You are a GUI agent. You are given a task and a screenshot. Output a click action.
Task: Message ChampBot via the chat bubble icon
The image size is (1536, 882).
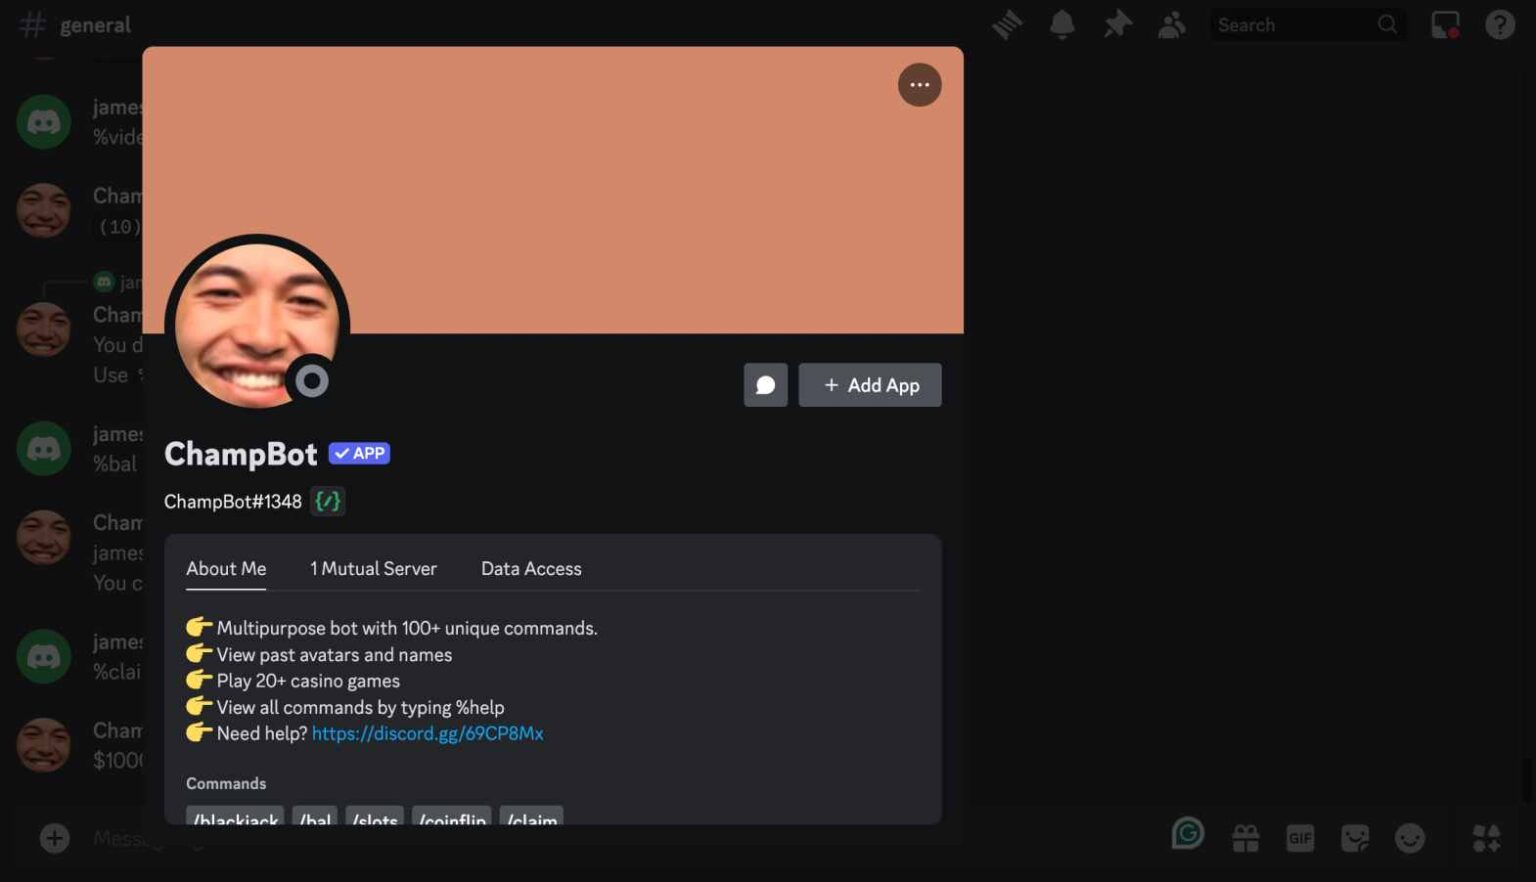765,384
